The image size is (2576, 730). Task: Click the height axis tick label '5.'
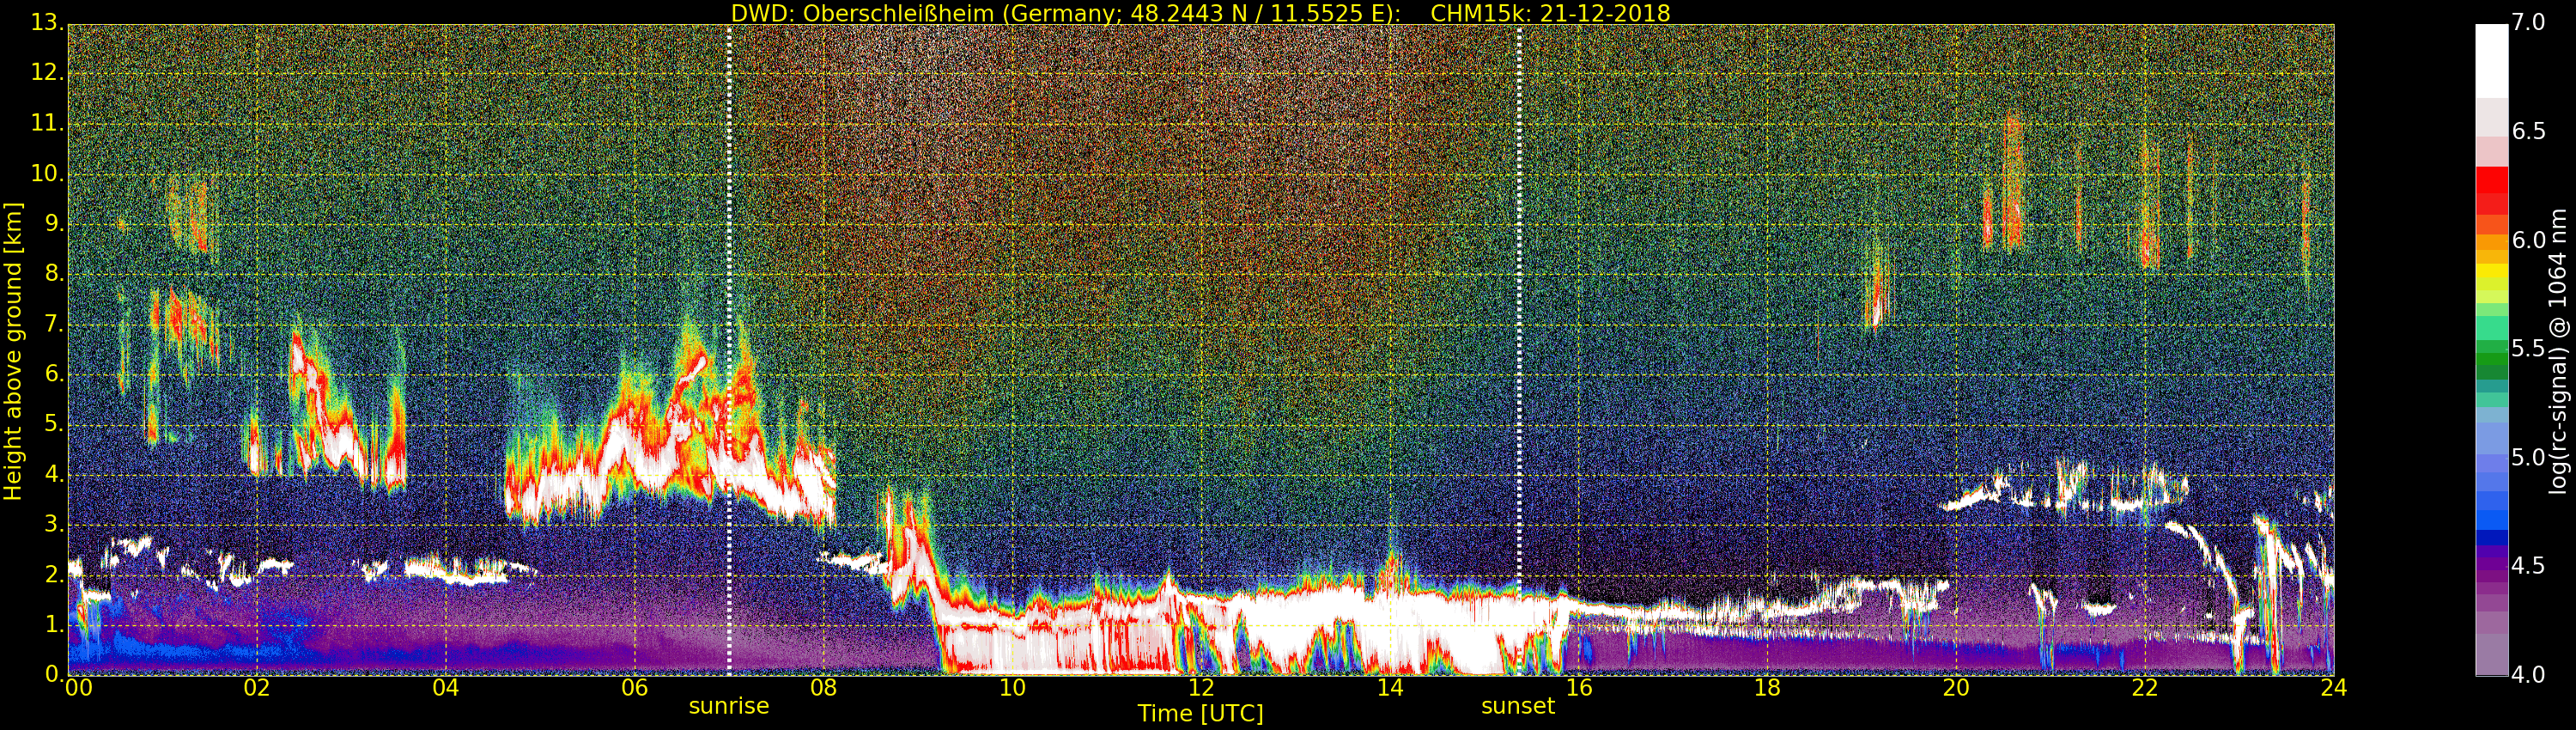click(54, 424)
